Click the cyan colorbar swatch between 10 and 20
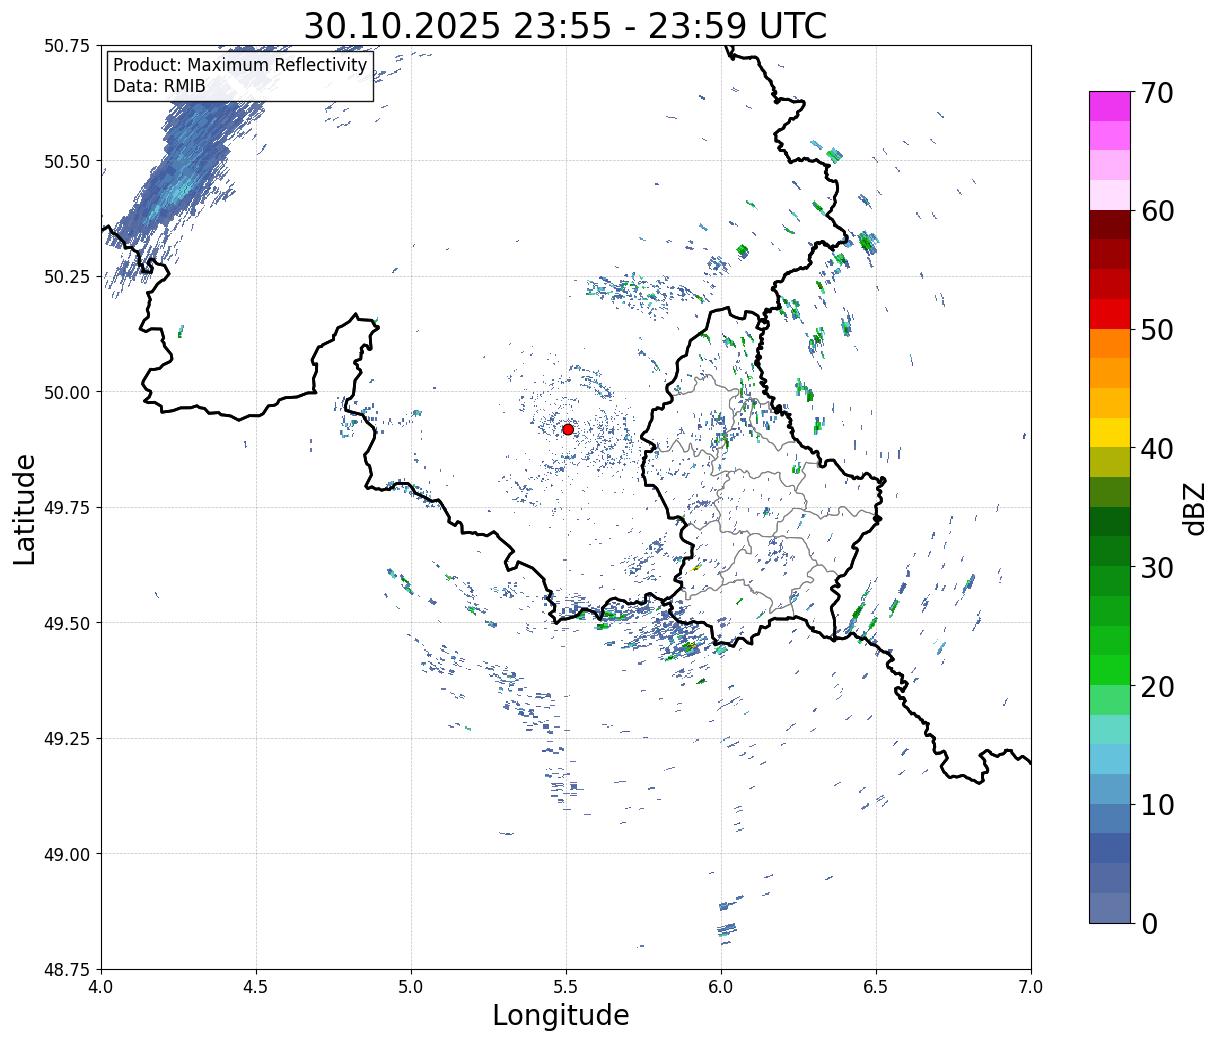The height and width of the screenshot is (1040, 1219). [1110, 759]
